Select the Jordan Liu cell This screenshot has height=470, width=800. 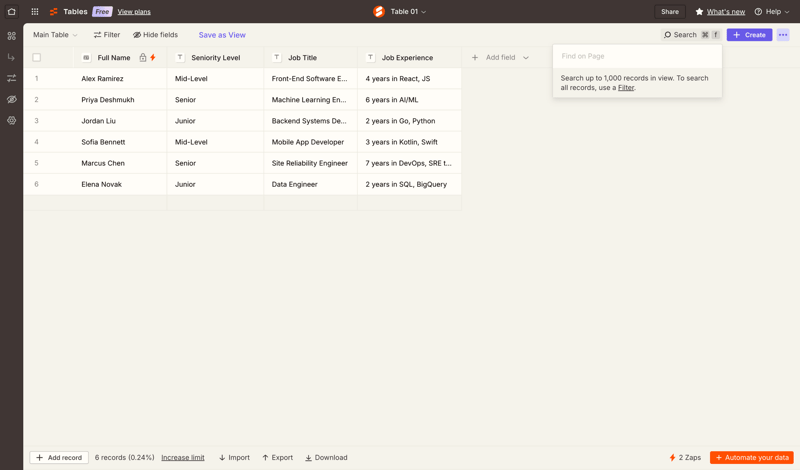pyautogui.click(x=120, y=121)
